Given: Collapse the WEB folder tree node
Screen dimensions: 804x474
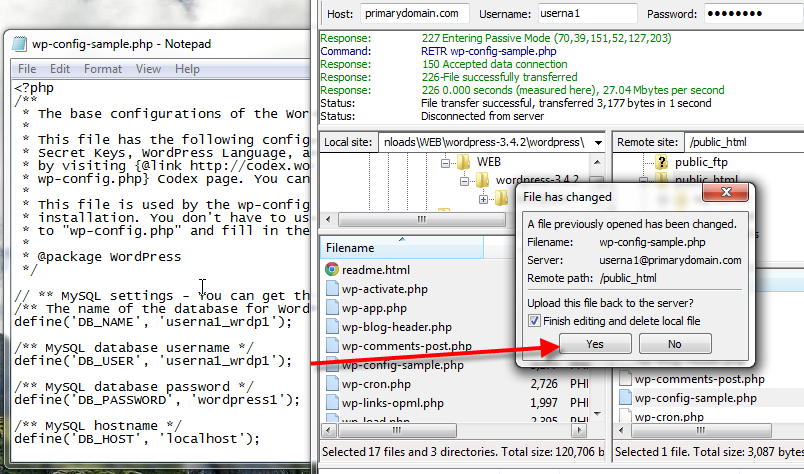Looking at the screenshot, I should [x=445, y=162].
